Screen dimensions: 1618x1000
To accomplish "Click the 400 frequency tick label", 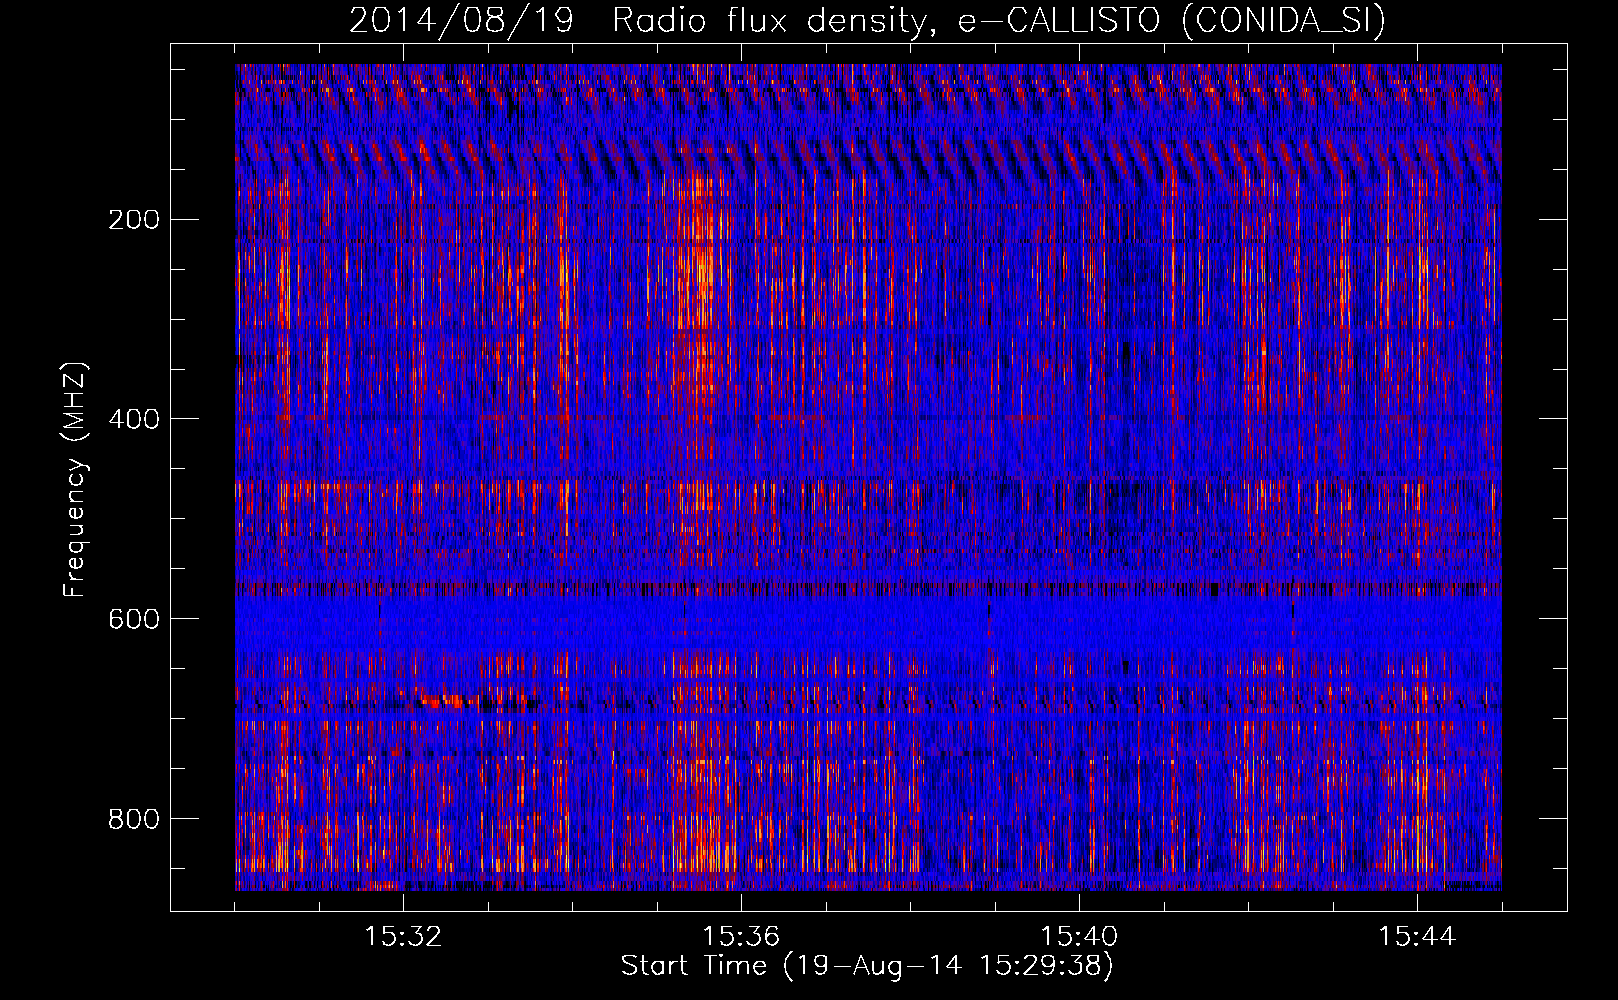I will coord(133,419).
